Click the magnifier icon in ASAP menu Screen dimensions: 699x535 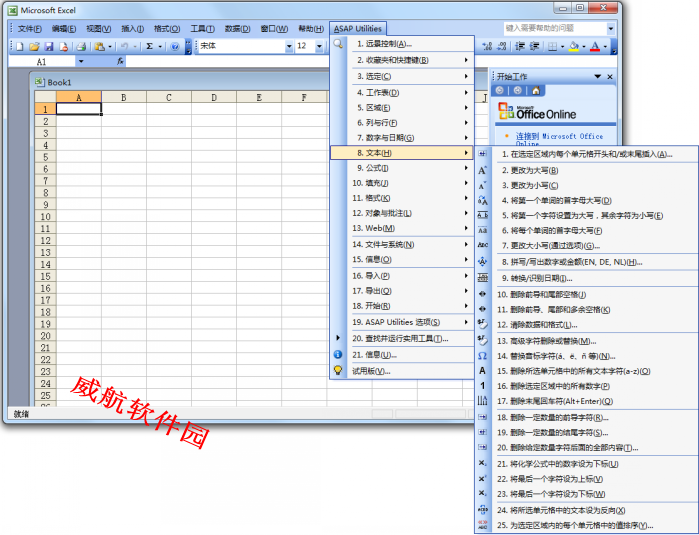tap(338, 44)
